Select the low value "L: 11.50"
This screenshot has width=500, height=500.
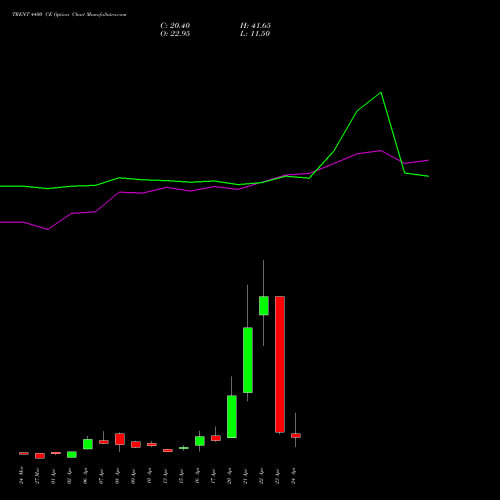click(x=255, y=34)
